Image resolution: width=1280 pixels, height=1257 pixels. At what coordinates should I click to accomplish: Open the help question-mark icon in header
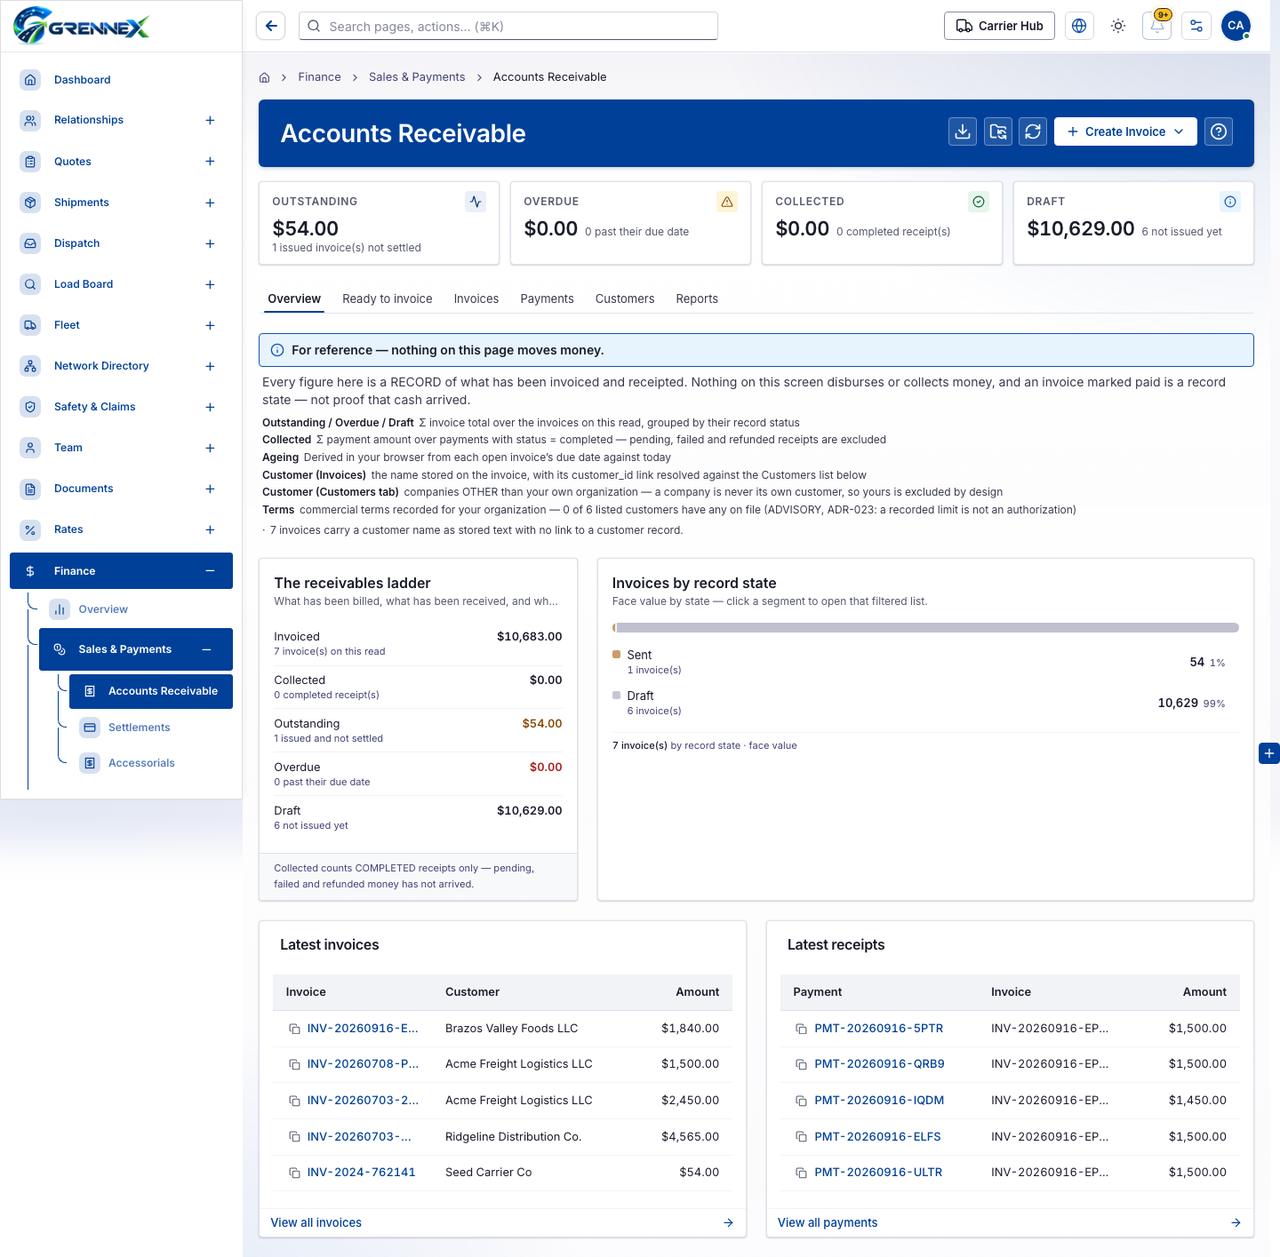point(1218,132)
